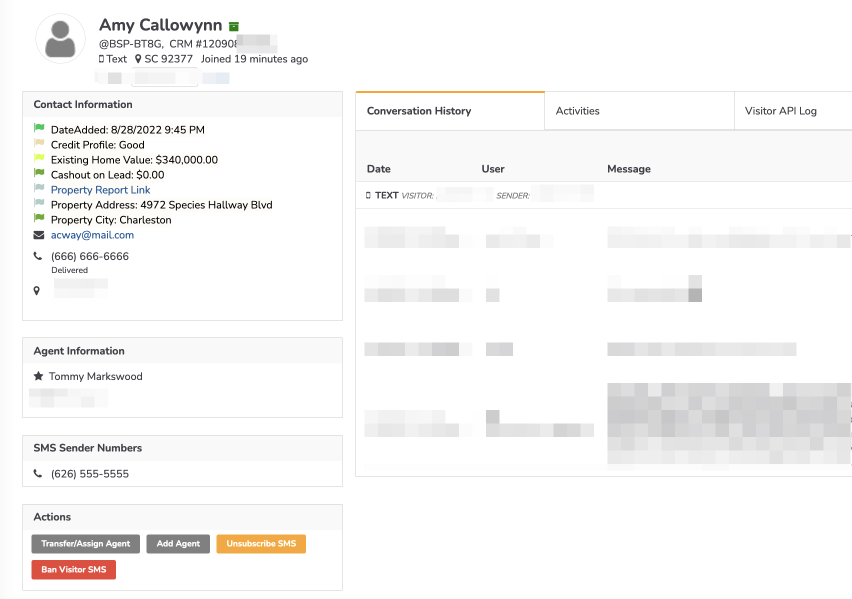The image size is (852, 599).
Task: Click the green archive icon beside Amy Callowynn
Action: click(234, 27)
